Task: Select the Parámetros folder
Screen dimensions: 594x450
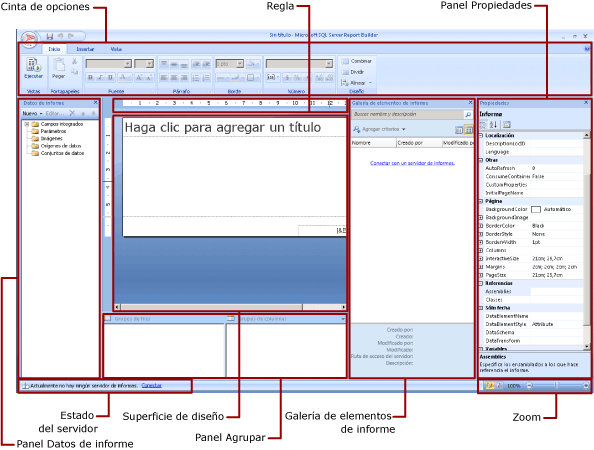Action: [49, 131]
